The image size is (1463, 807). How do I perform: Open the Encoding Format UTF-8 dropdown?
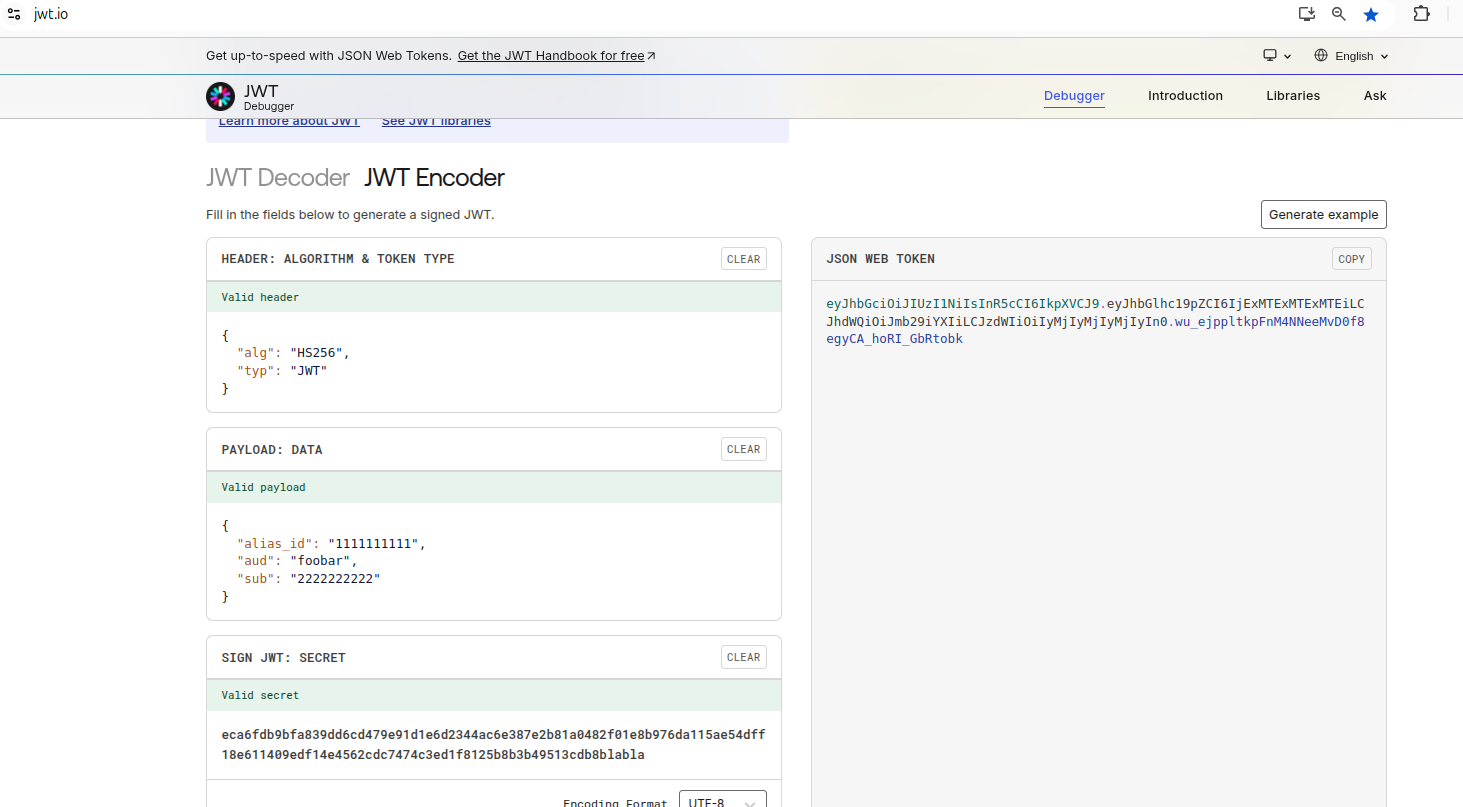(x=722, y=801)
